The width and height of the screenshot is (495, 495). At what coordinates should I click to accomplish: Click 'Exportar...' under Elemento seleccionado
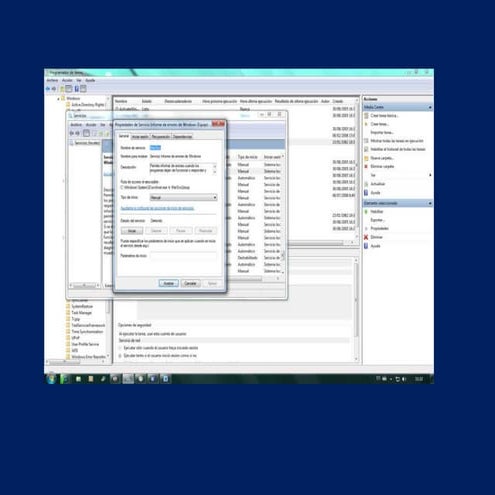377,220
